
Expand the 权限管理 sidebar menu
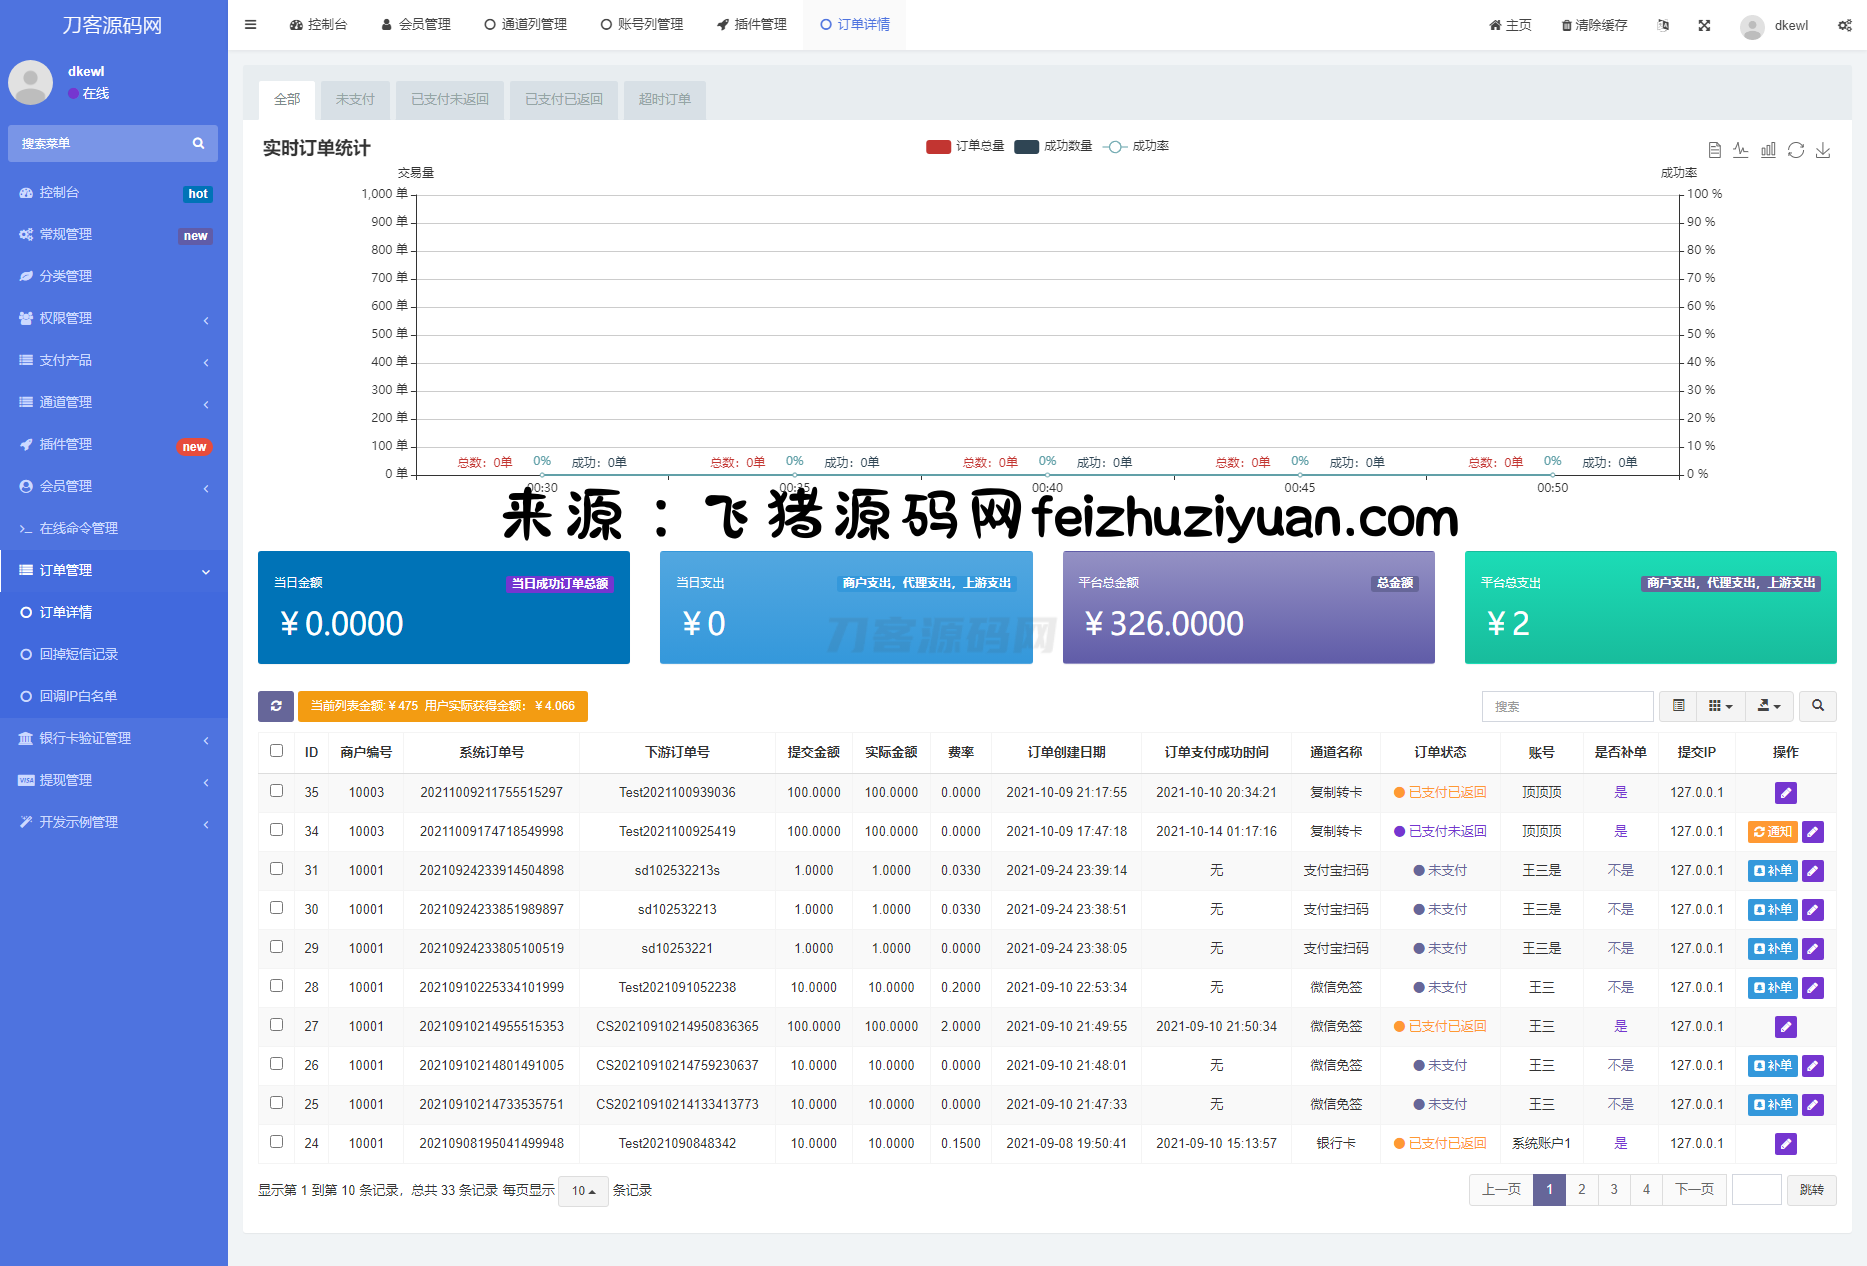pyautogui.click(x=114, y=318)
